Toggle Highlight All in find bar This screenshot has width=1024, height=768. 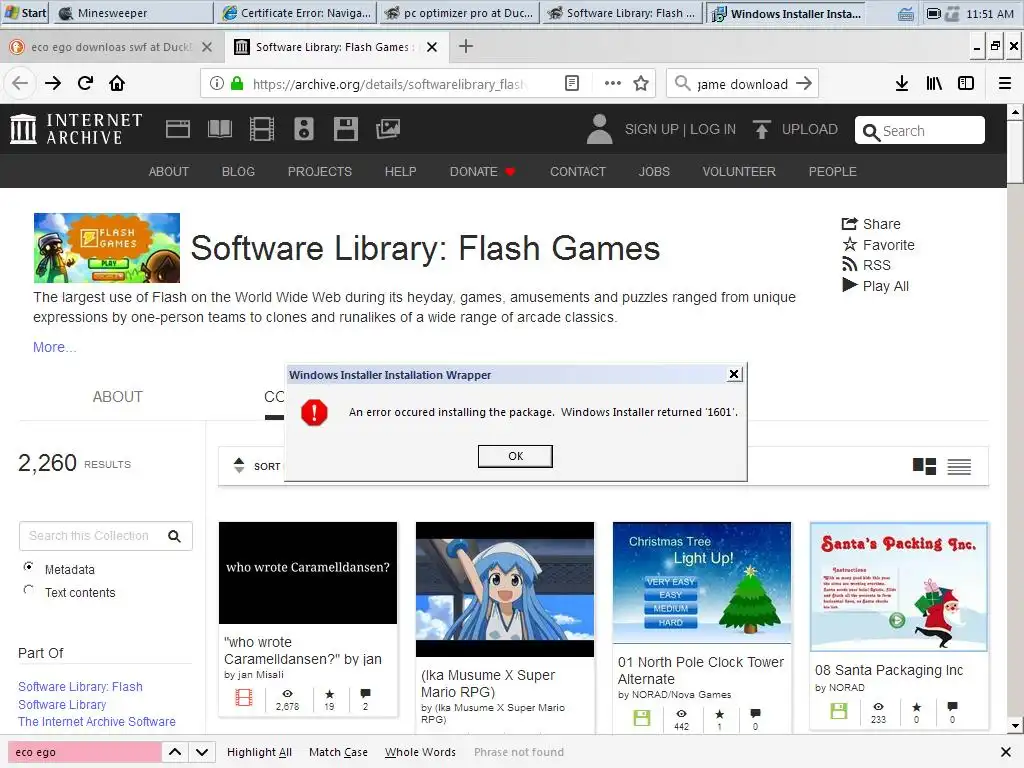[259, 752]
